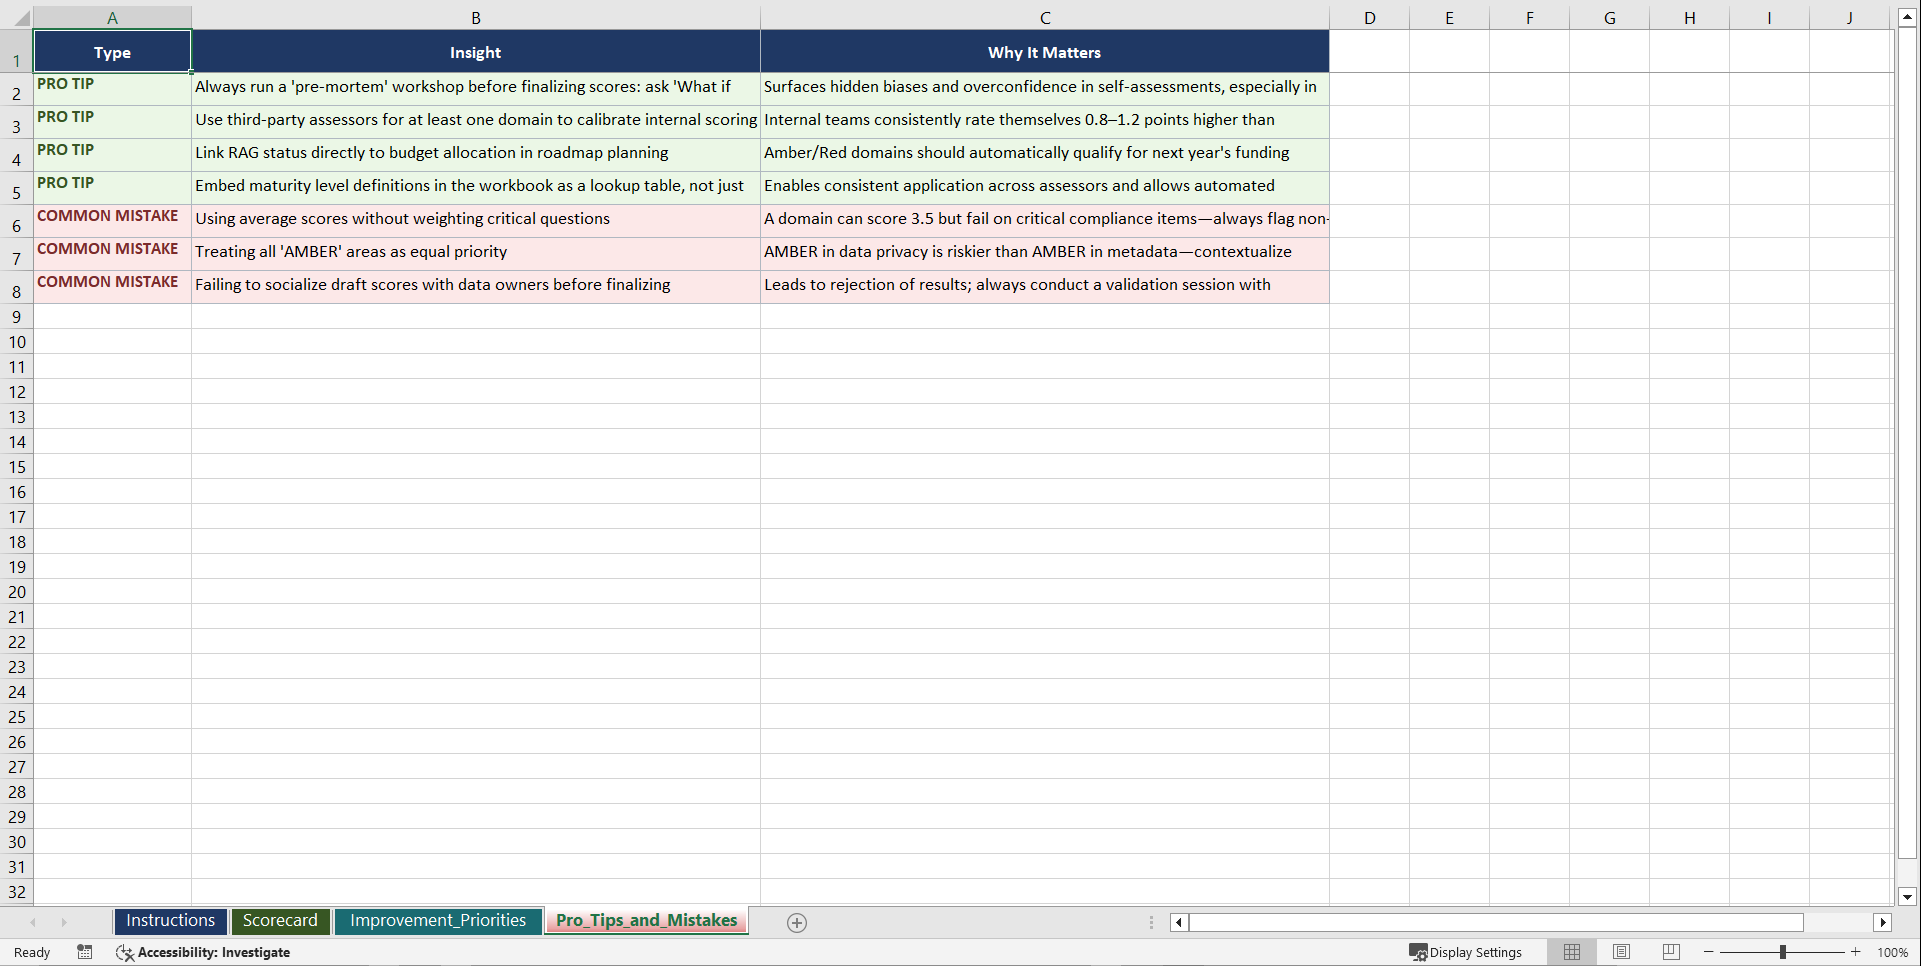Open the Improvement_Priorities sheet
The height and width of the screenshot is (966, 1921).
click(438, 921)
